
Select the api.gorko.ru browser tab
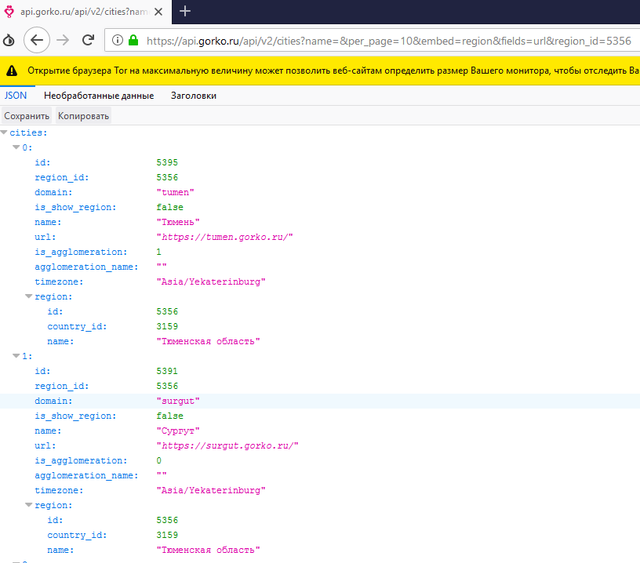(x=84, y=12)
